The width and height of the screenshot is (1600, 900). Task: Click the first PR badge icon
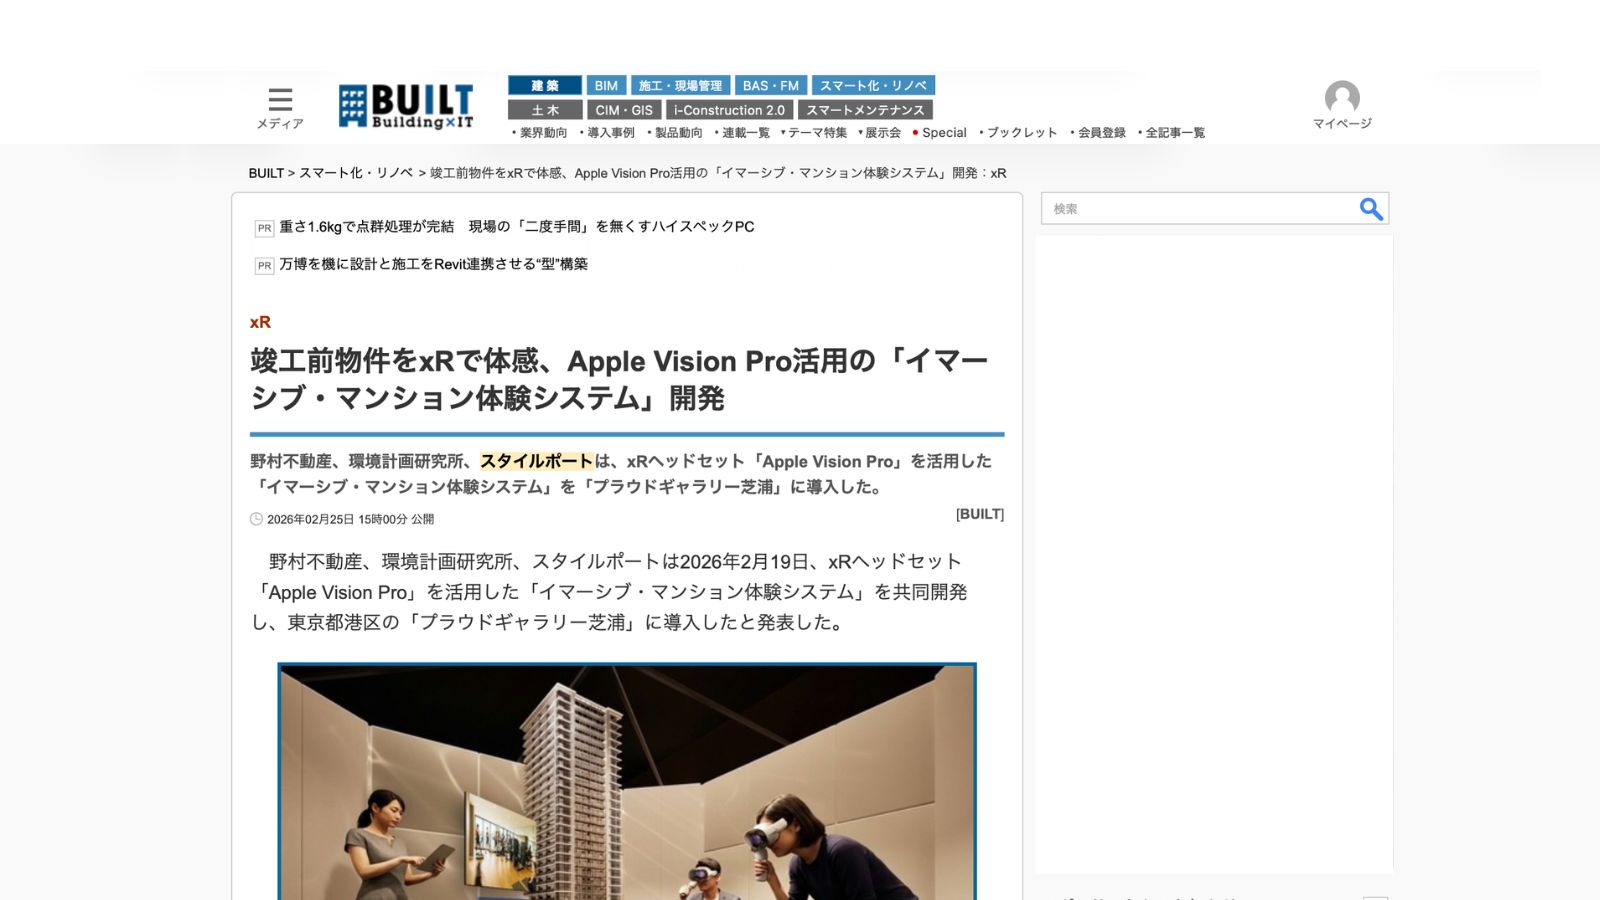point(264,228)
